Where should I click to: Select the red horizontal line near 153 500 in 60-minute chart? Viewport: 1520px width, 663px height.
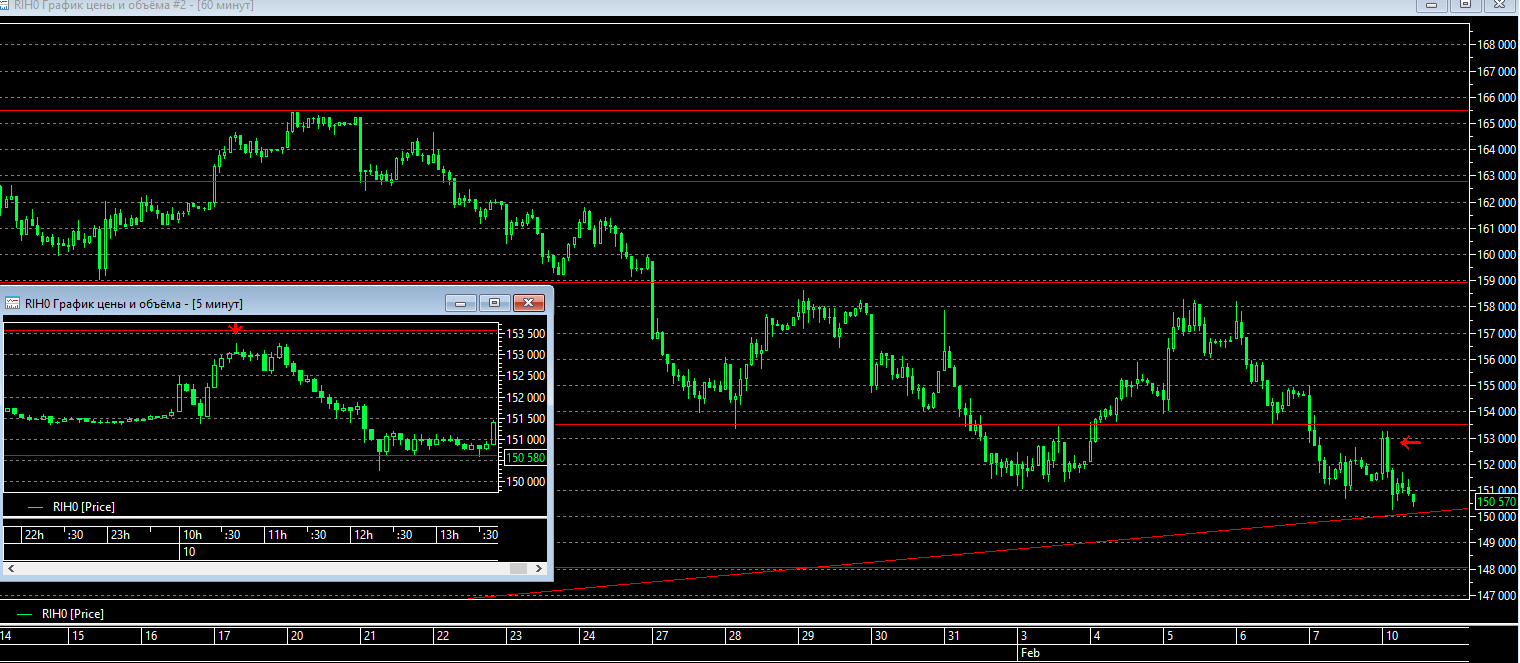pos(1010,425)
